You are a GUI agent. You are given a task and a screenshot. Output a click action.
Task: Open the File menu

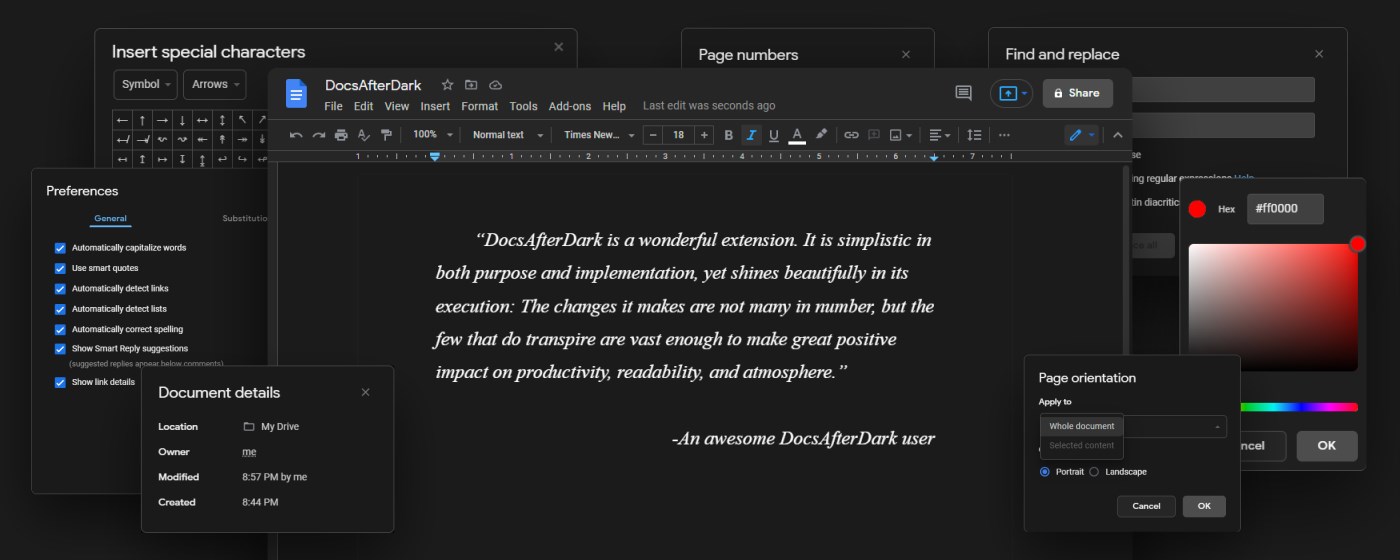point(333,106)
